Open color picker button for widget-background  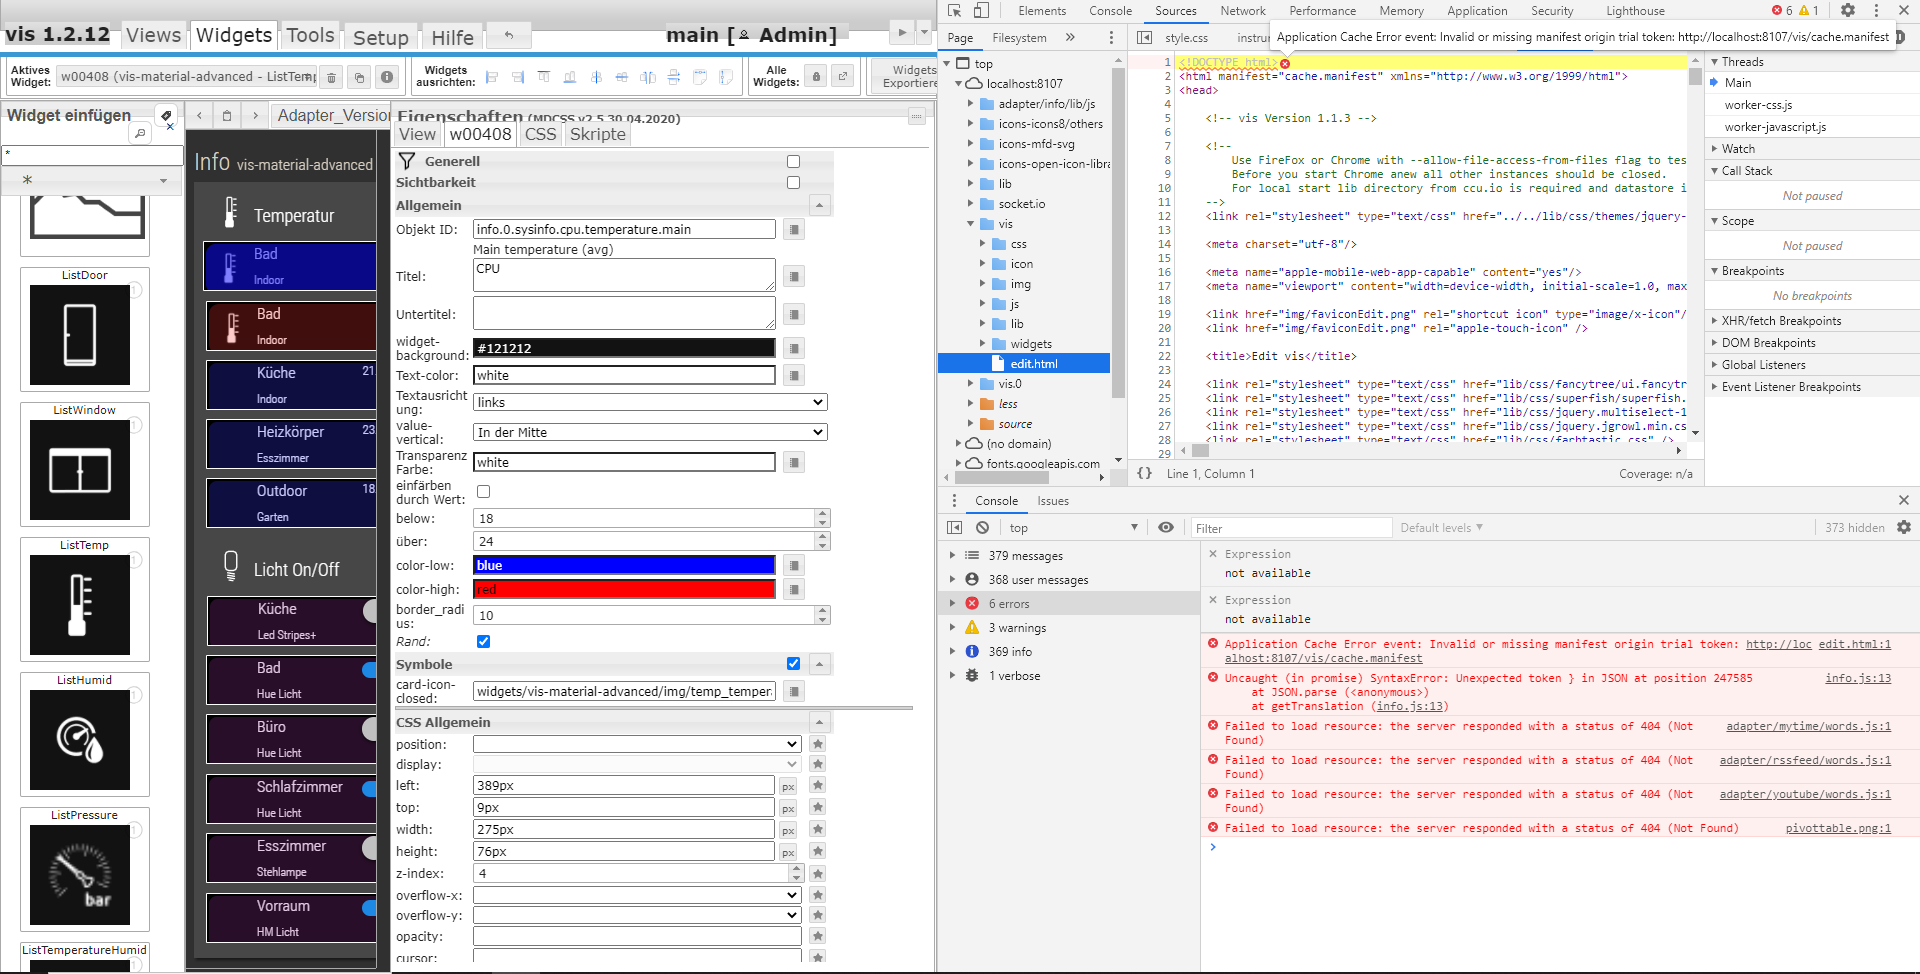click(x=794, y=348)
